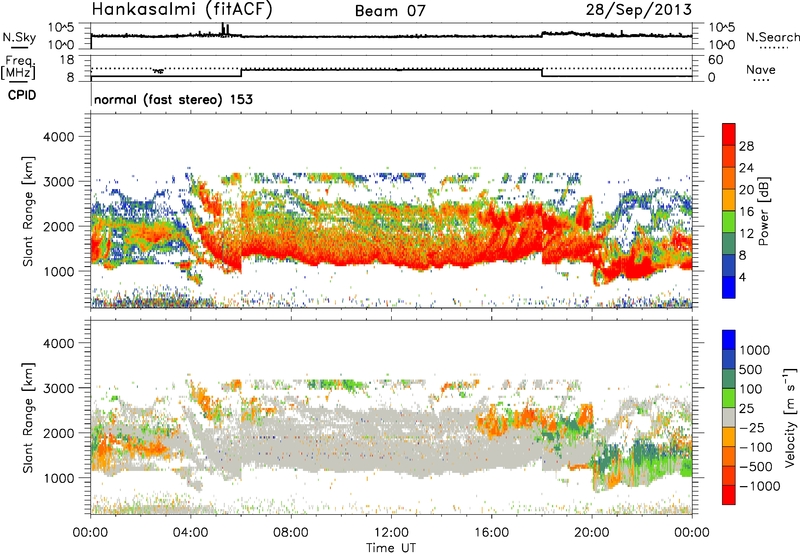800x554 pixels.
Task: Click the 'Freq. [MHz]' label
Action: (18, 67)
